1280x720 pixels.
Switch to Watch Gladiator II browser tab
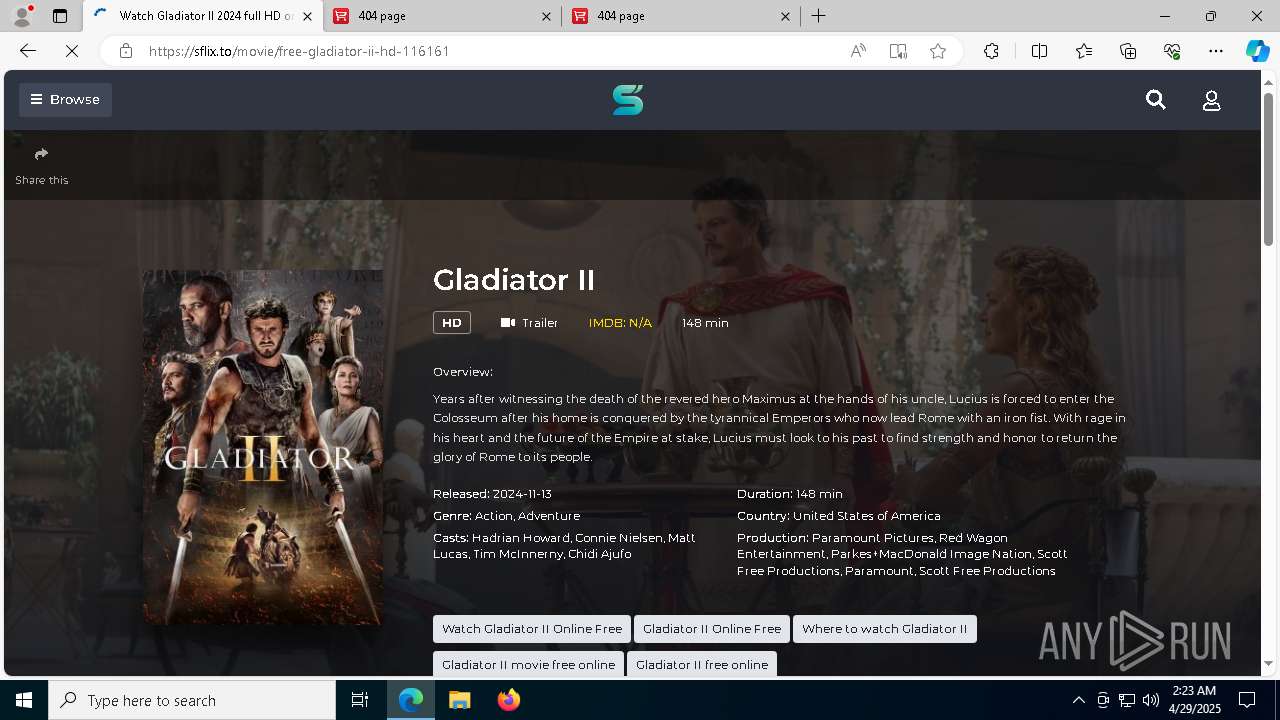click(203, 16)
